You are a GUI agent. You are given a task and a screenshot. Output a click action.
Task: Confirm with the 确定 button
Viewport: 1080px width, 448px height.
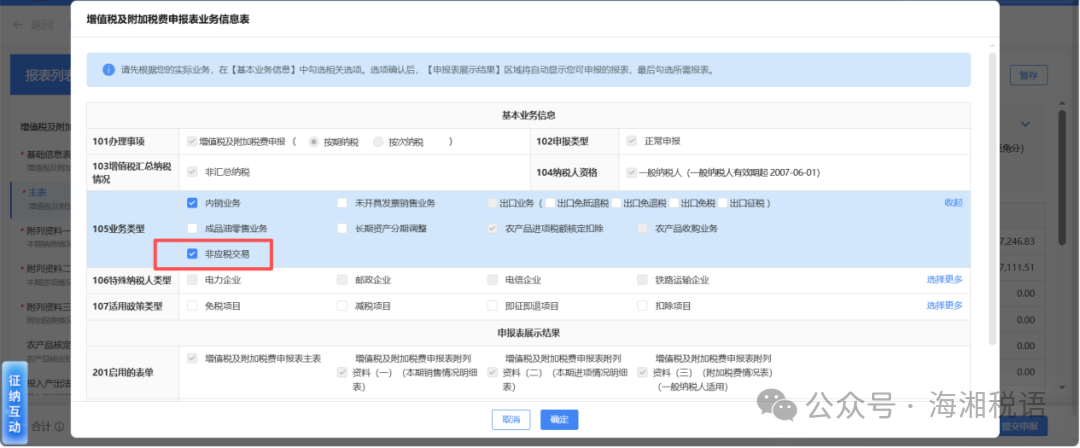(x=559, y=420)
